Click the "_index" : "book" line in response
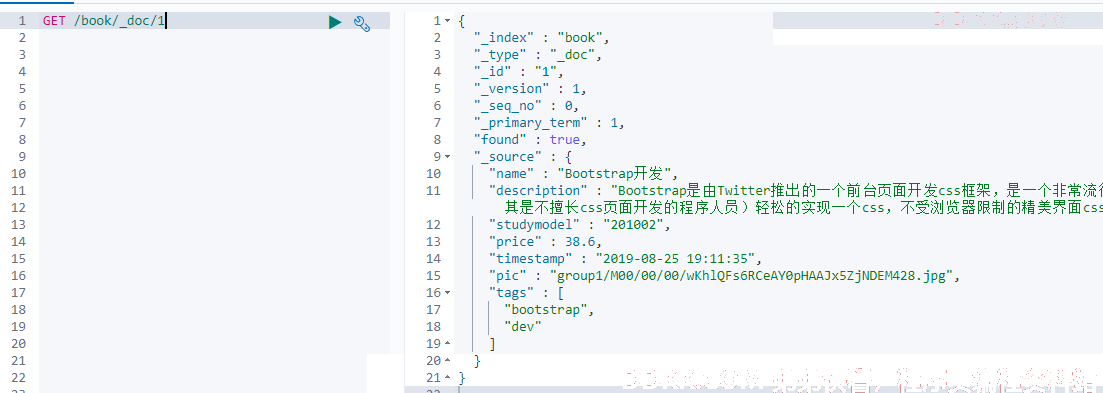1103x393 pixels. (x=541, y=38)
